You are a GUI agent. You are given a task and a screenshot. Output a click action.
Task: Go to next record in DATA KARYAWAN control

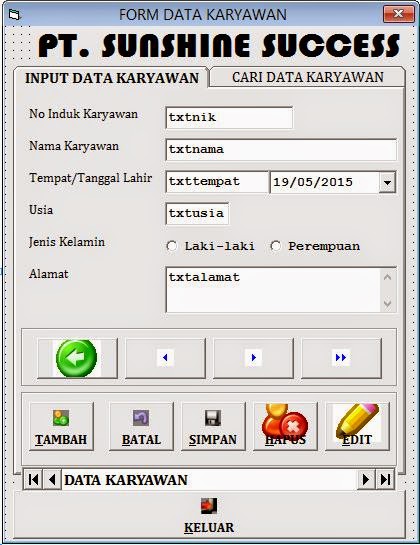click(x=366, y=480)
